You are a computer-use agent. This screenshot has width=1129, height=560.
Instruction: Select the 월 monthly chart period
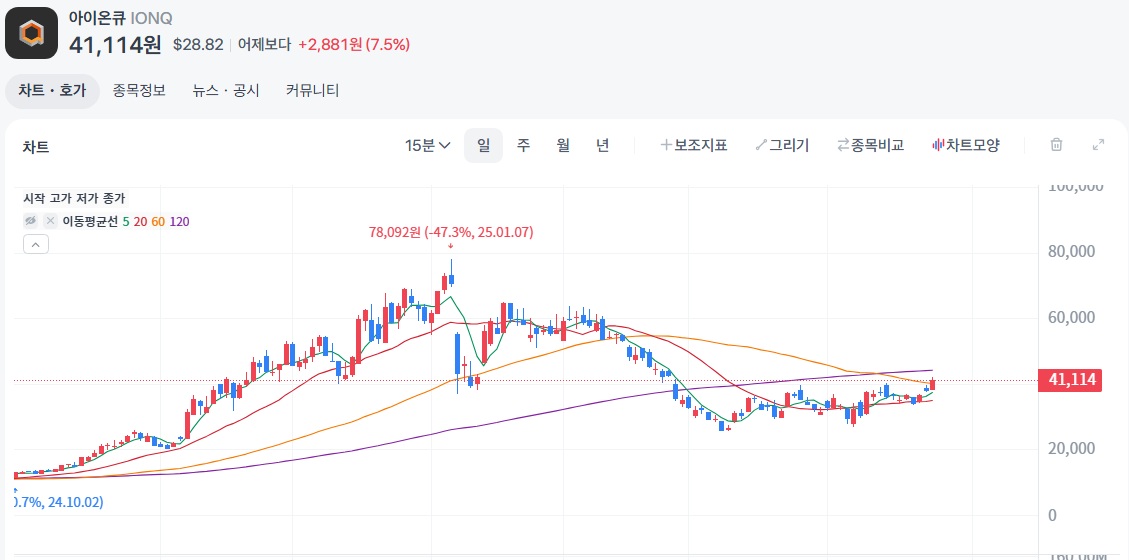click(x=562, y=145)
